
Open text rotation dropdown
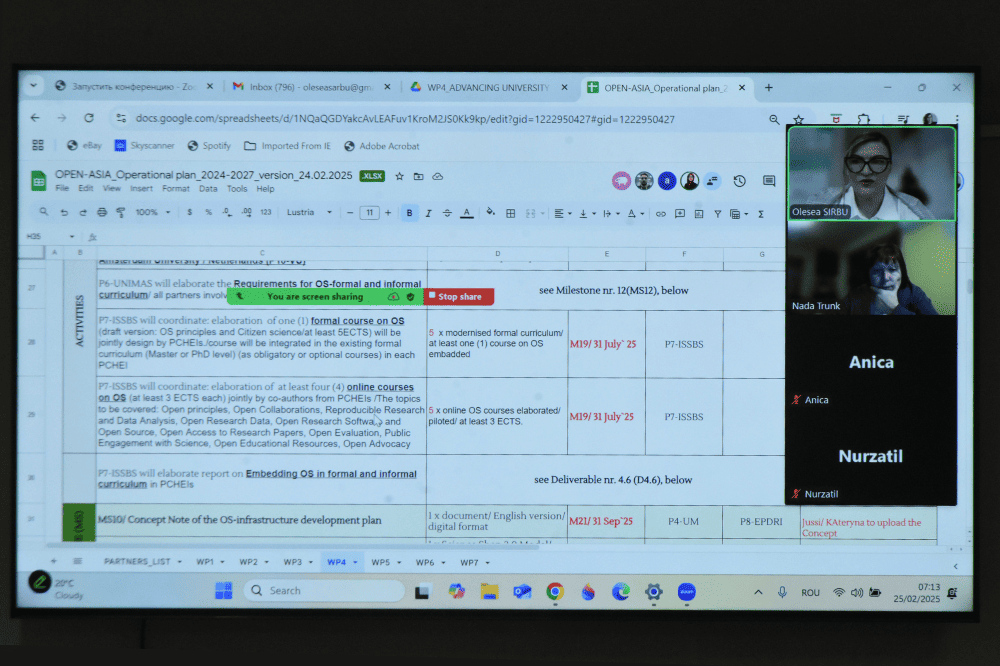pyautogui.click(x=635, y=214)
